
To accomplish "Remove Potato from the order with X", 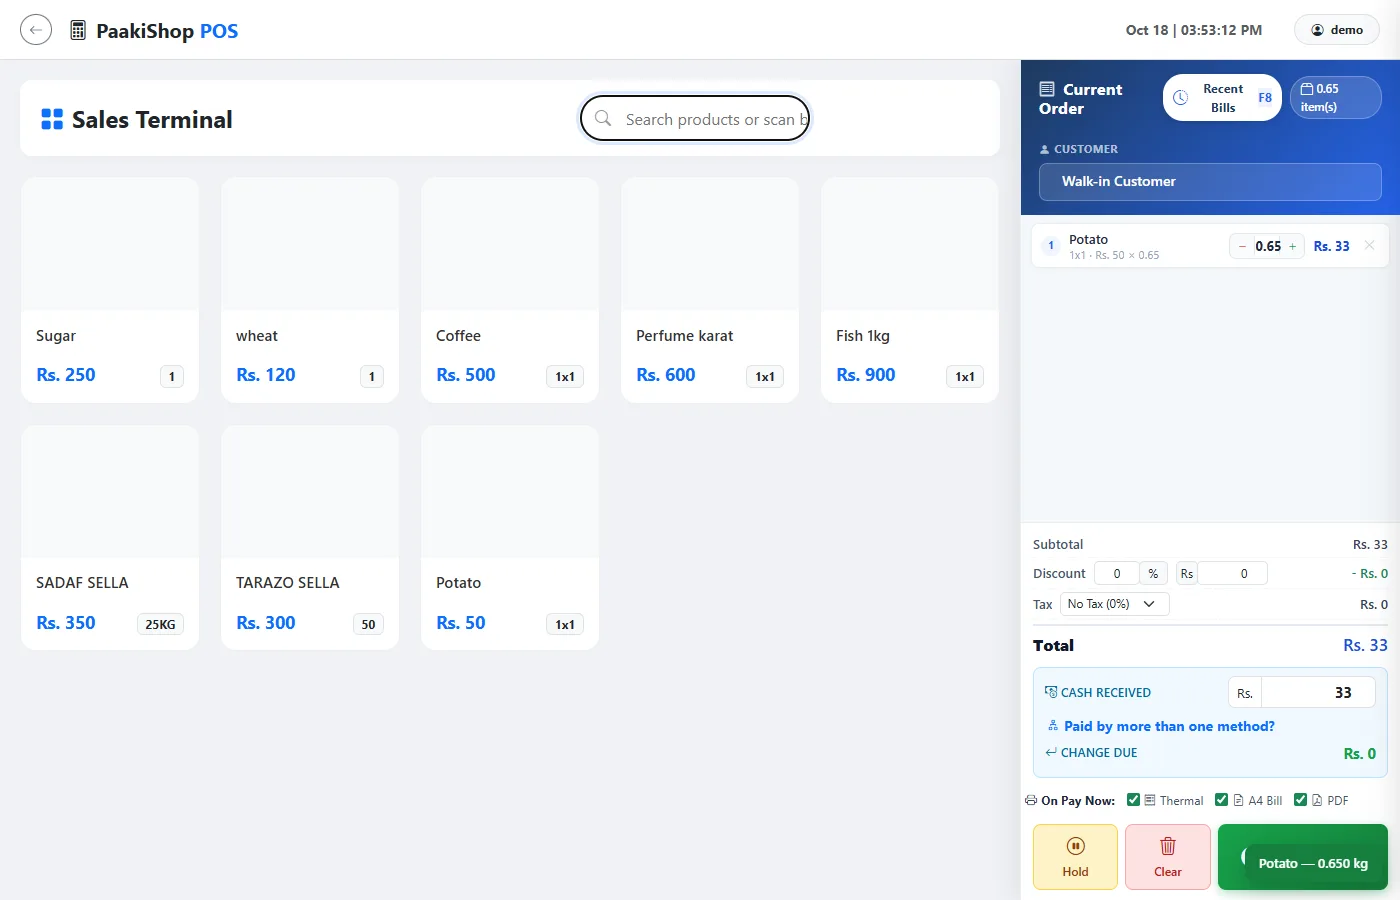I will click(1370, 246).
